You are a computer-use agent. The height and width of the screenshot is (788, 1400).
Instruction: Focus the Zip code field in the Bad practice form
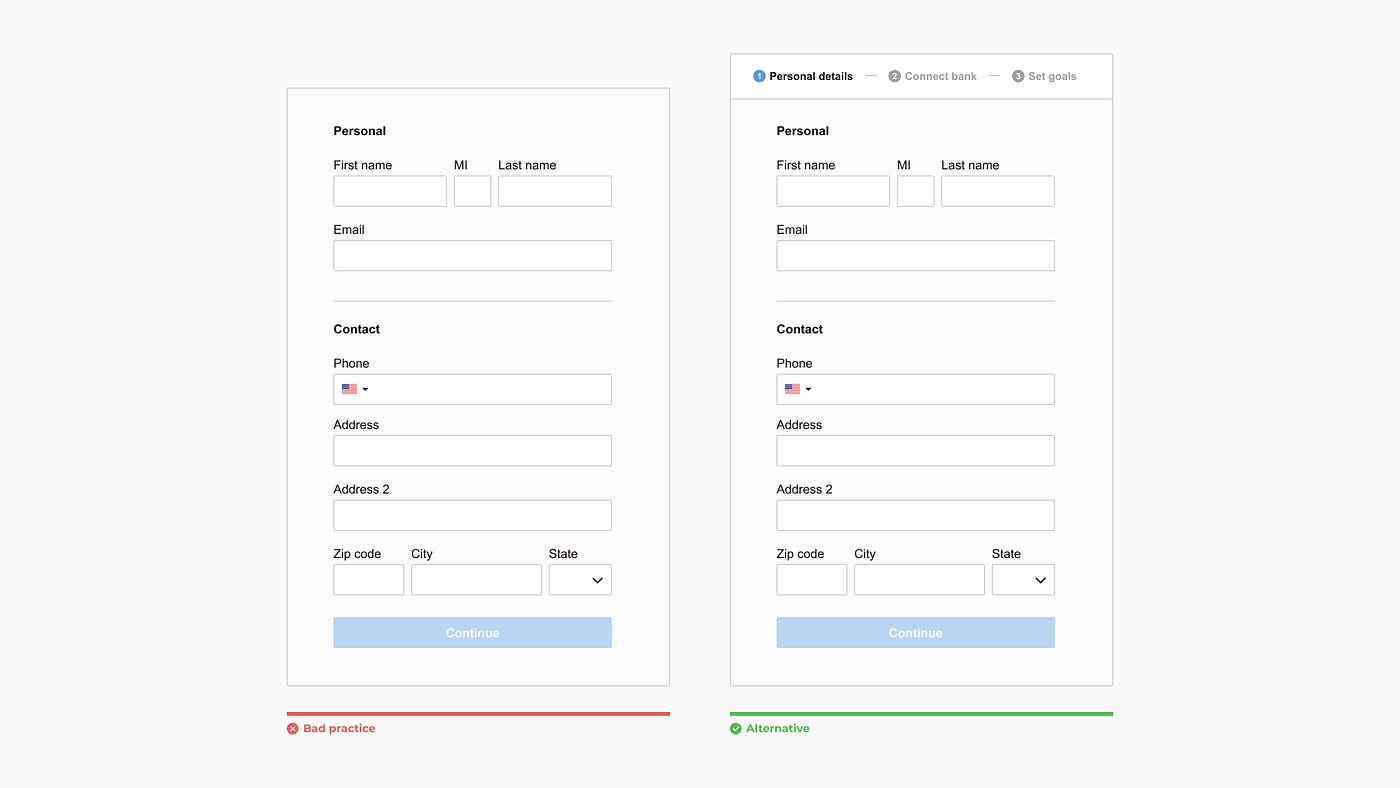(369, 580)
